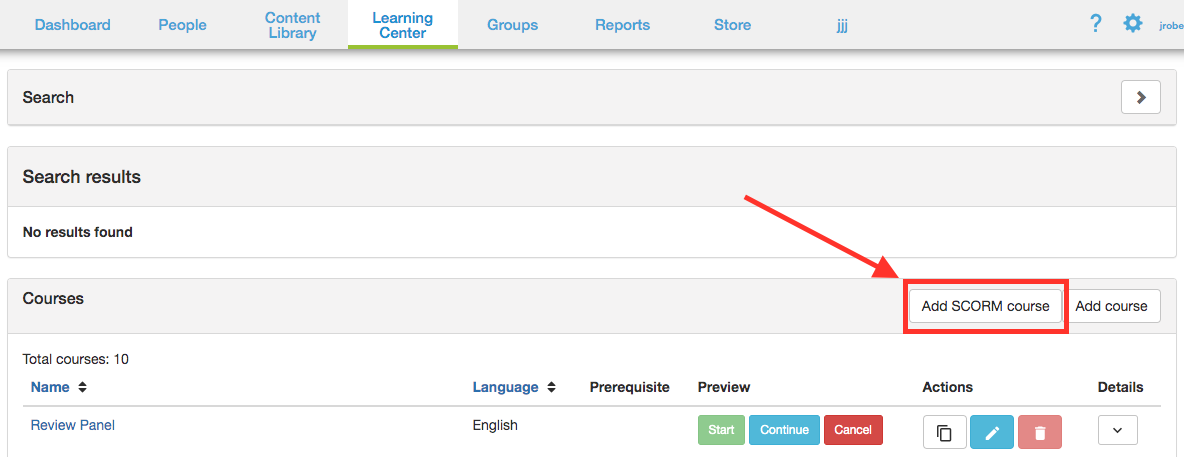Switch to the Dashboard tab
Screen dimensions: 1184x457
pos(72,25)
